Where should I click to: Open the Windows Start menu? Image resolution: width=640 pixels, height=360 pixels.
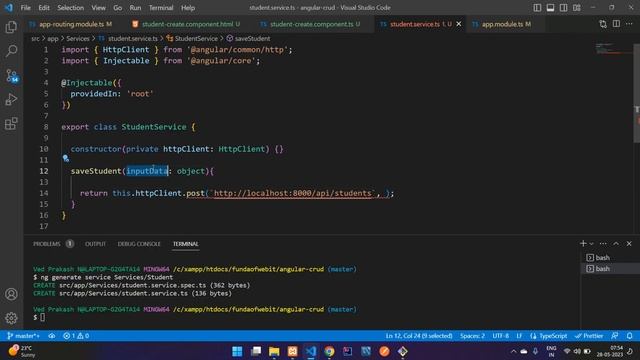click(x=237, y=351)
